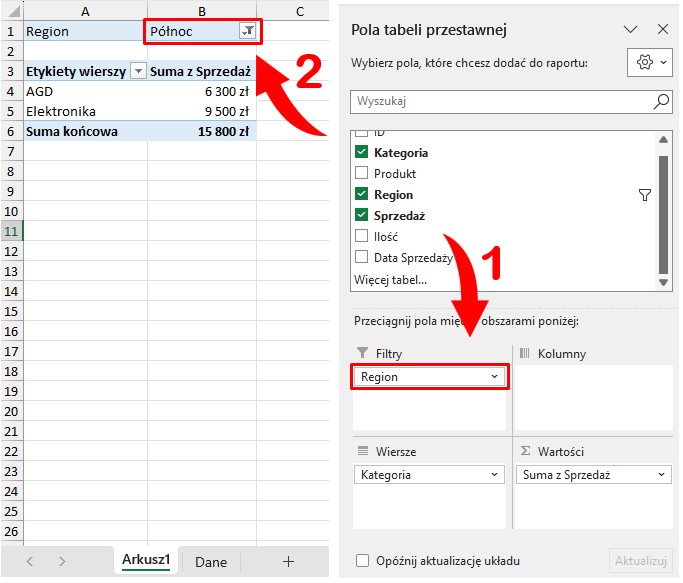Close the Pola tabeli przestawnej pane

[663, 29]
